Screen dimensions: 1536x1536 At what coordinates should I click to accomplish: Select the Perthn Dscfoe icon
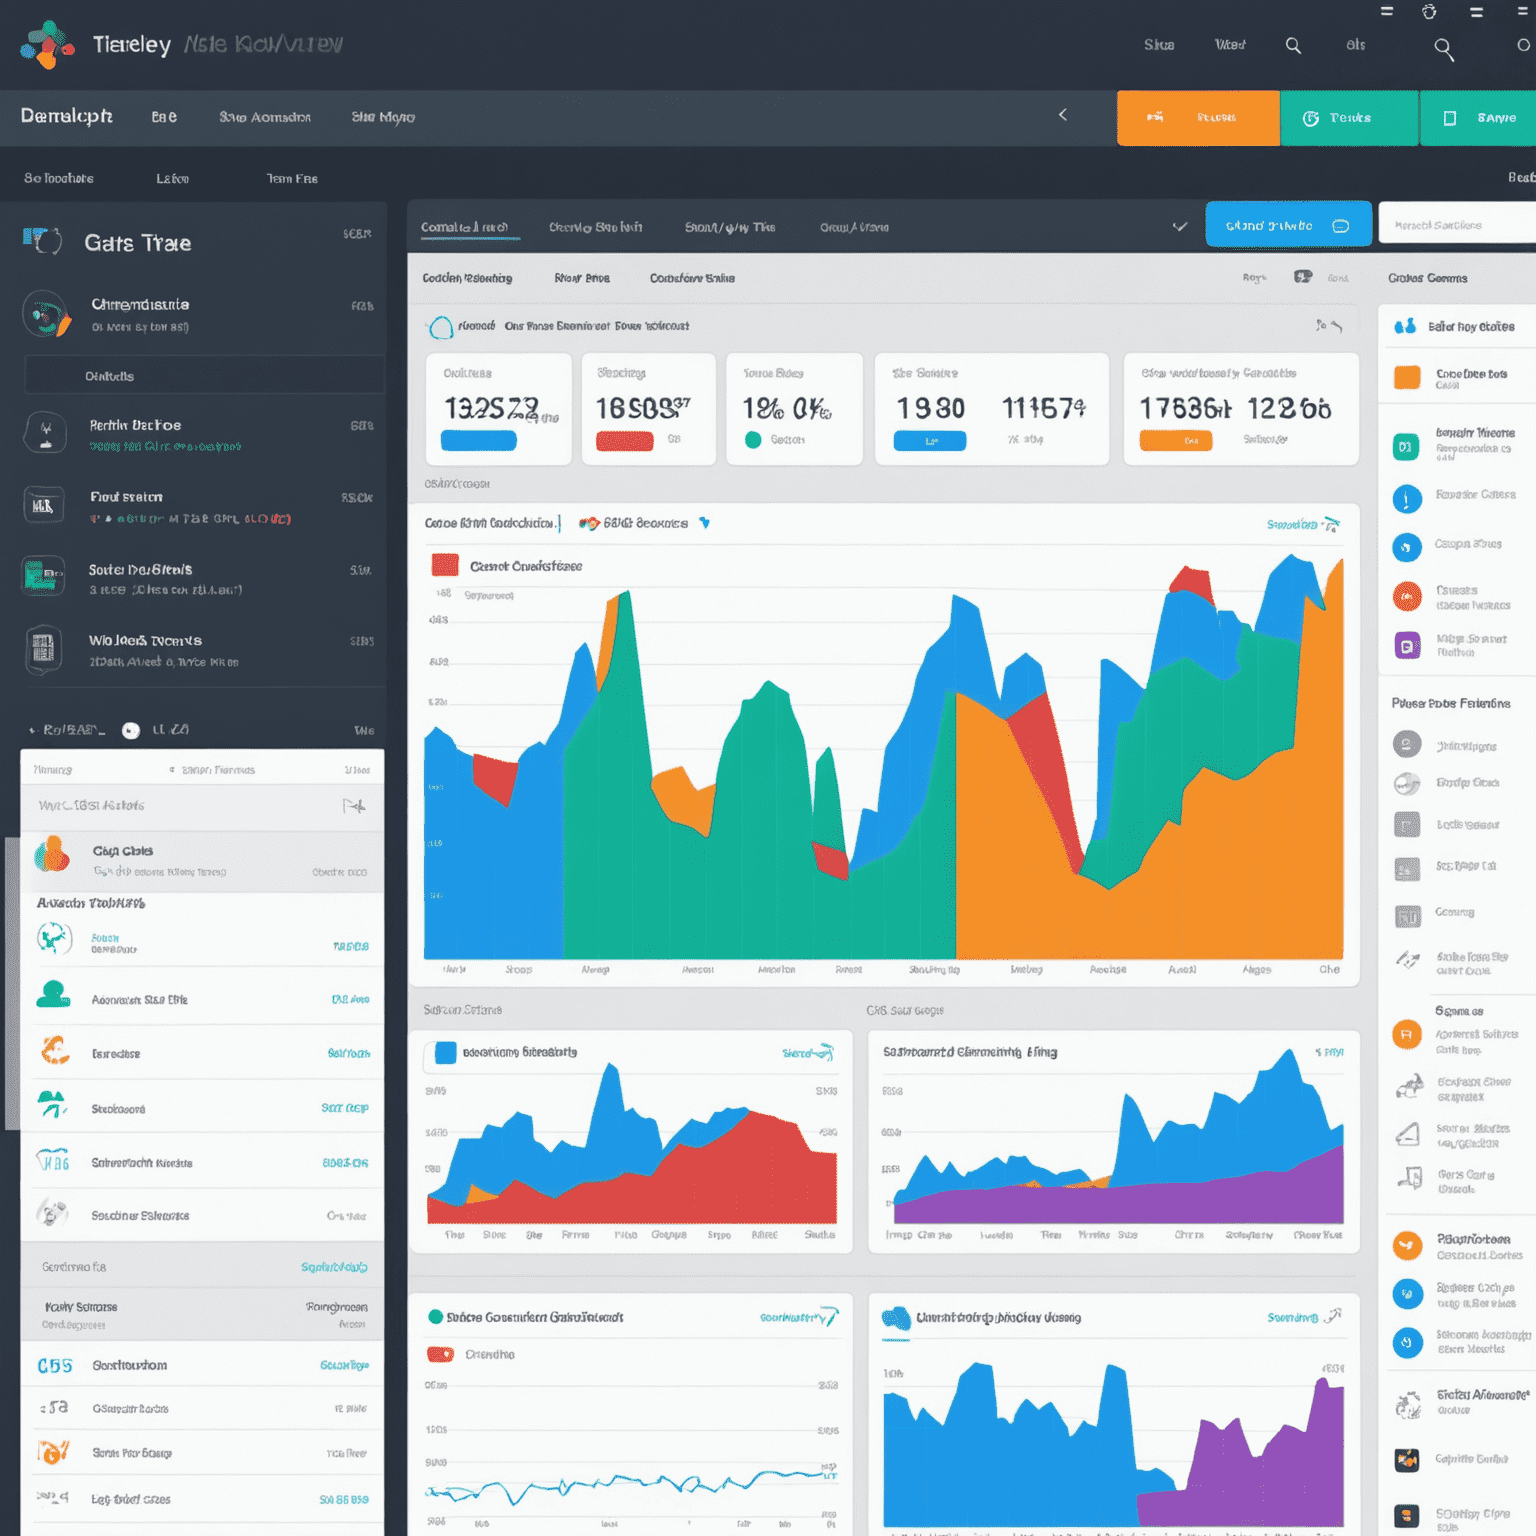tap(45, 433)
